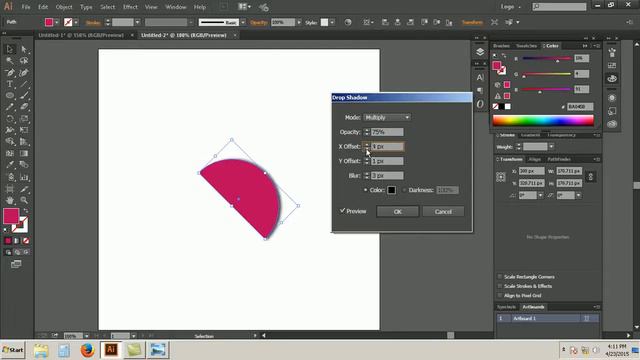Viewport: 640px width, 360px height.
Task: Open the fill color dropdown in control bar
Action: point(57,22)
